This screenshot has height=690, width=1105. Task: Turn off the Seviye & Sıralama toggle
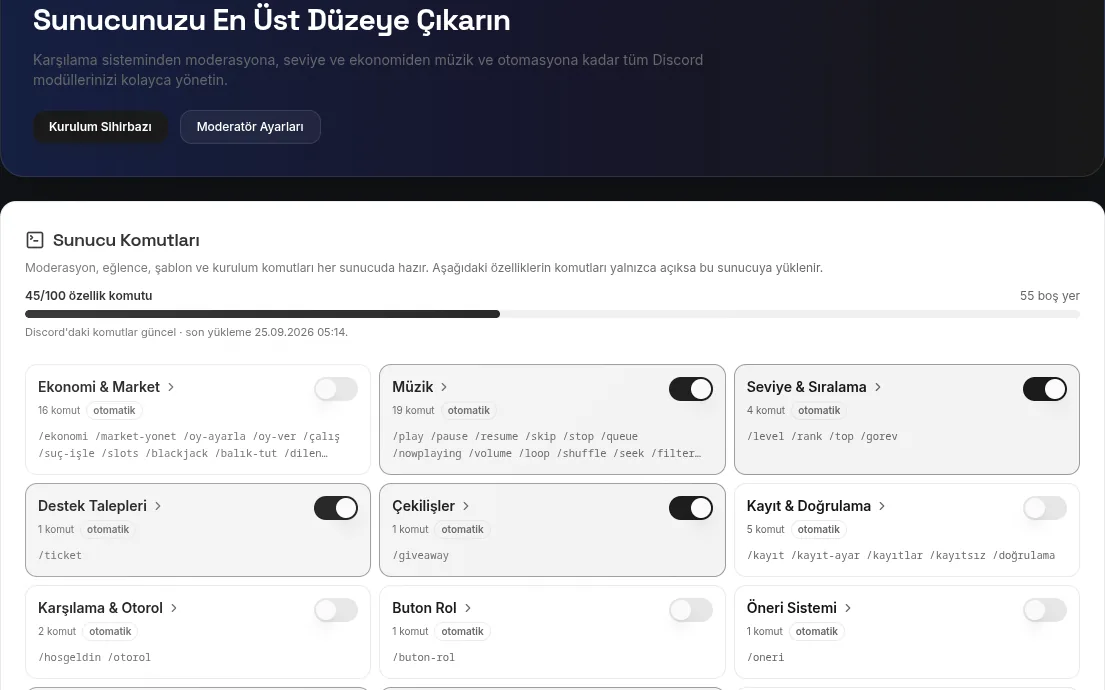[x=1044, y=389]
